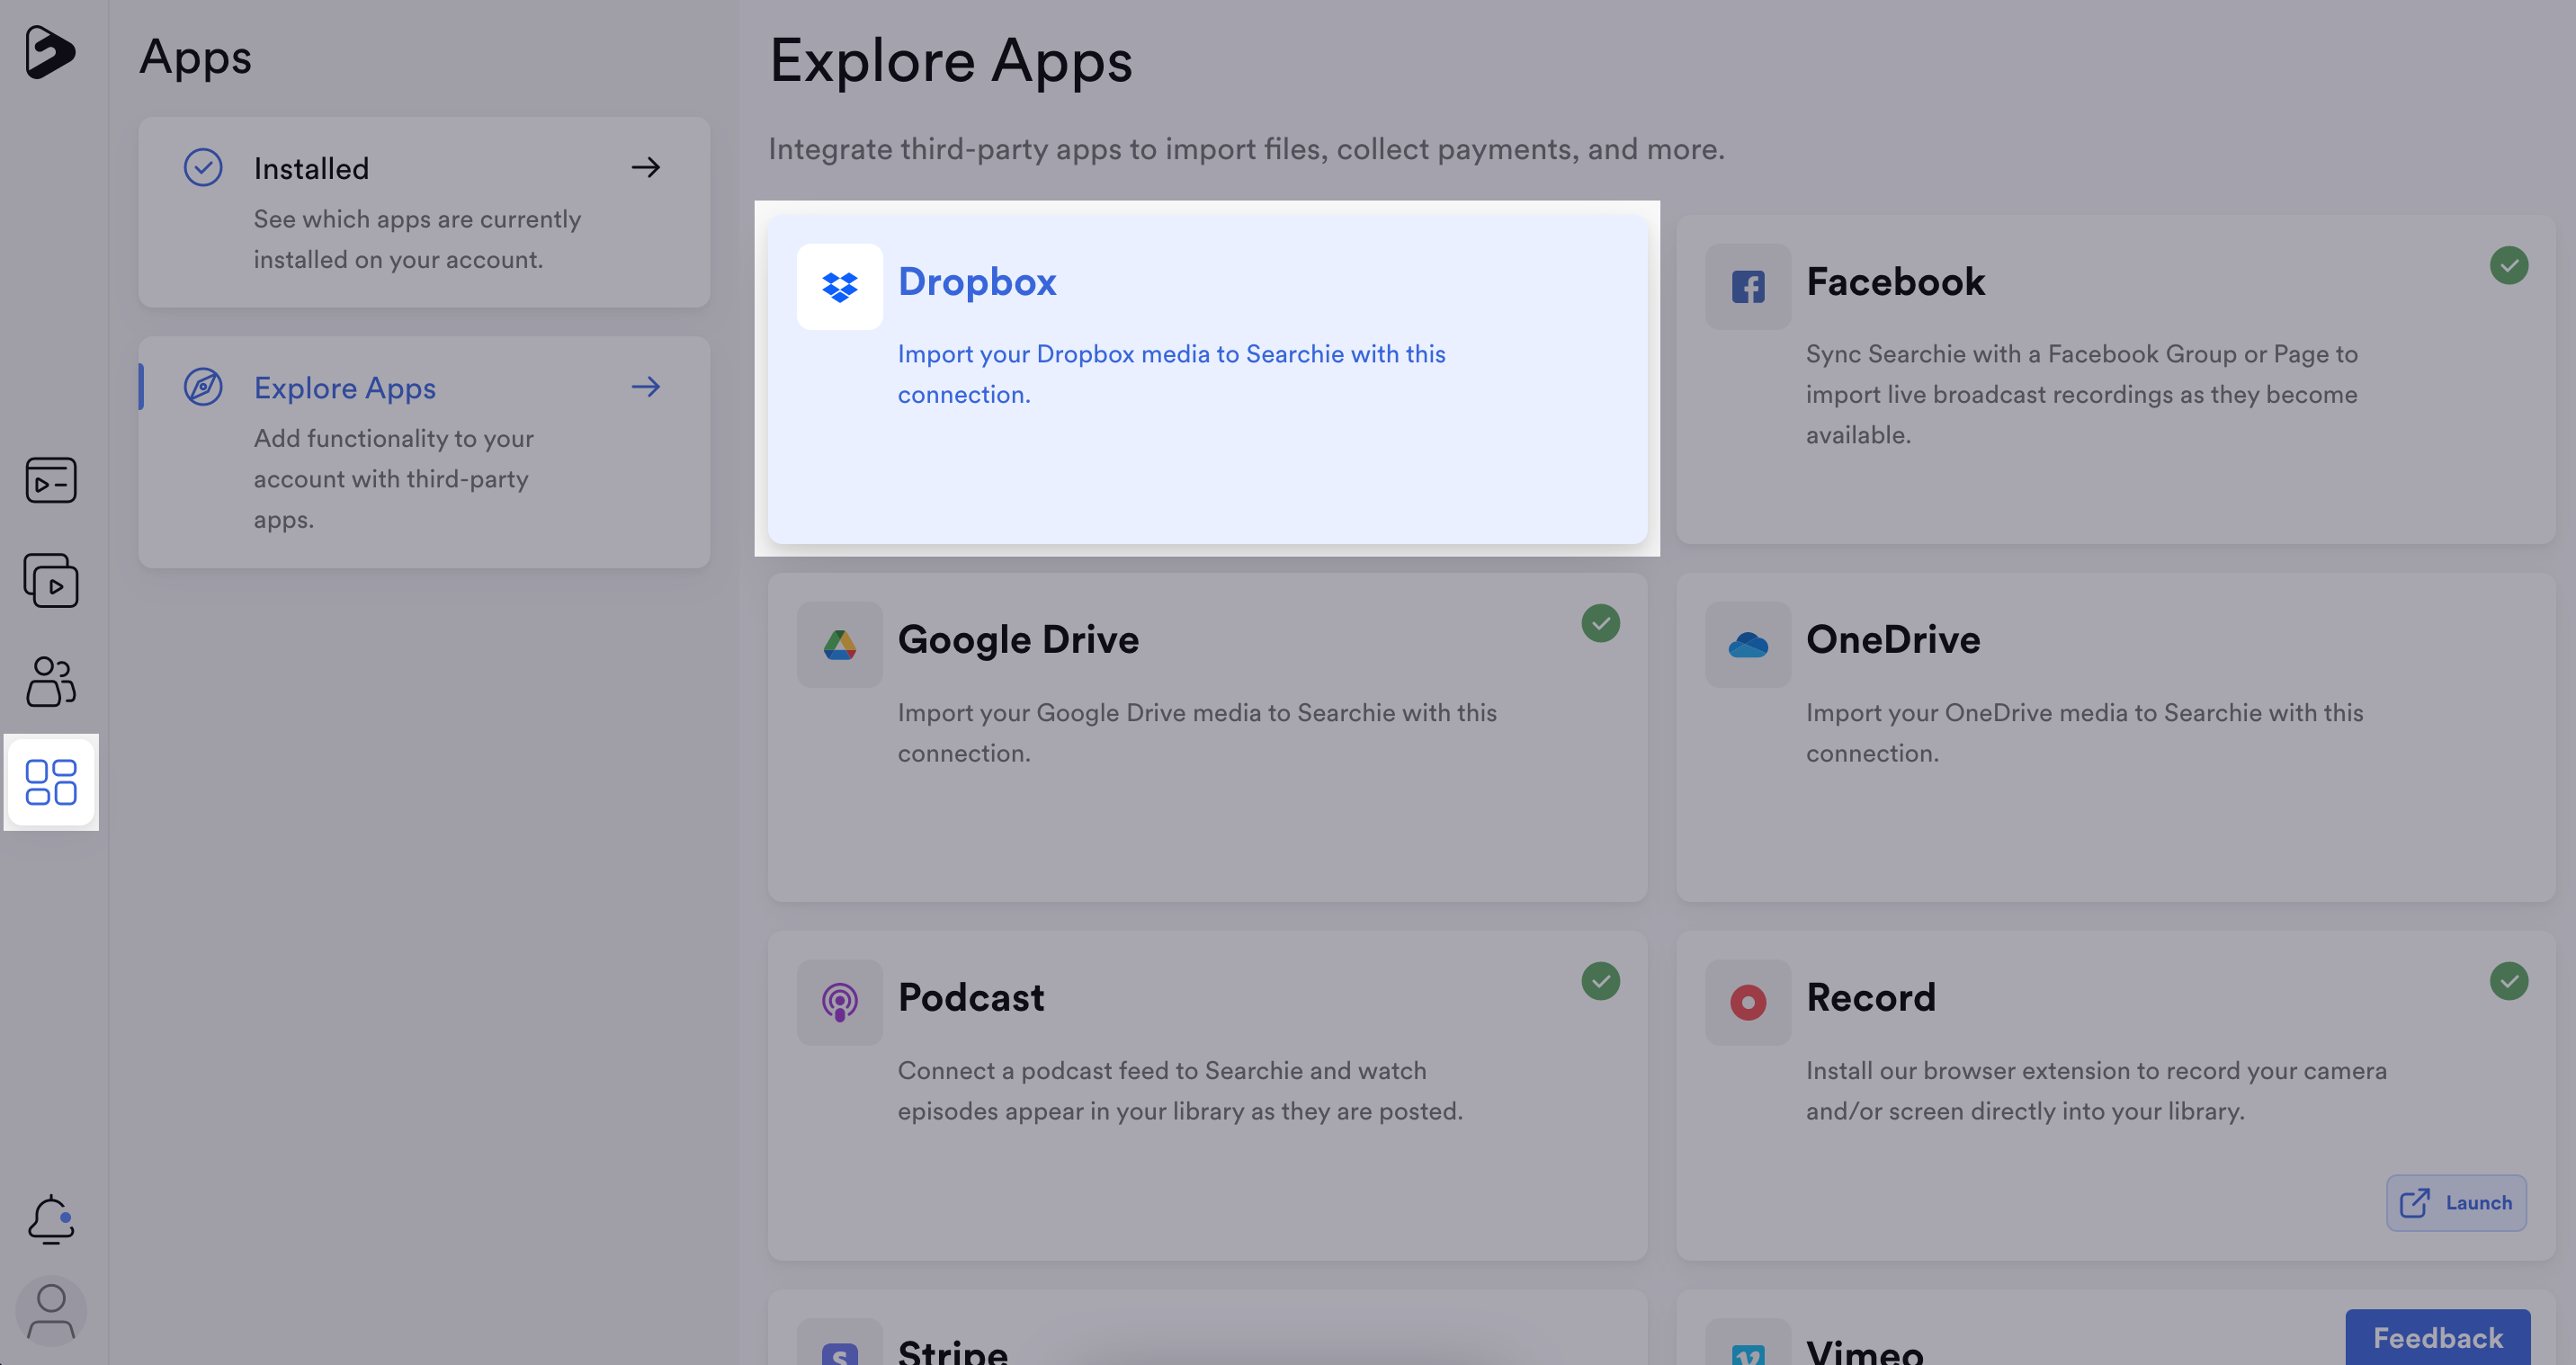
Task: Click Podcast installed green checkmark
Action: pyautogui.click(x=1601, y=982)
